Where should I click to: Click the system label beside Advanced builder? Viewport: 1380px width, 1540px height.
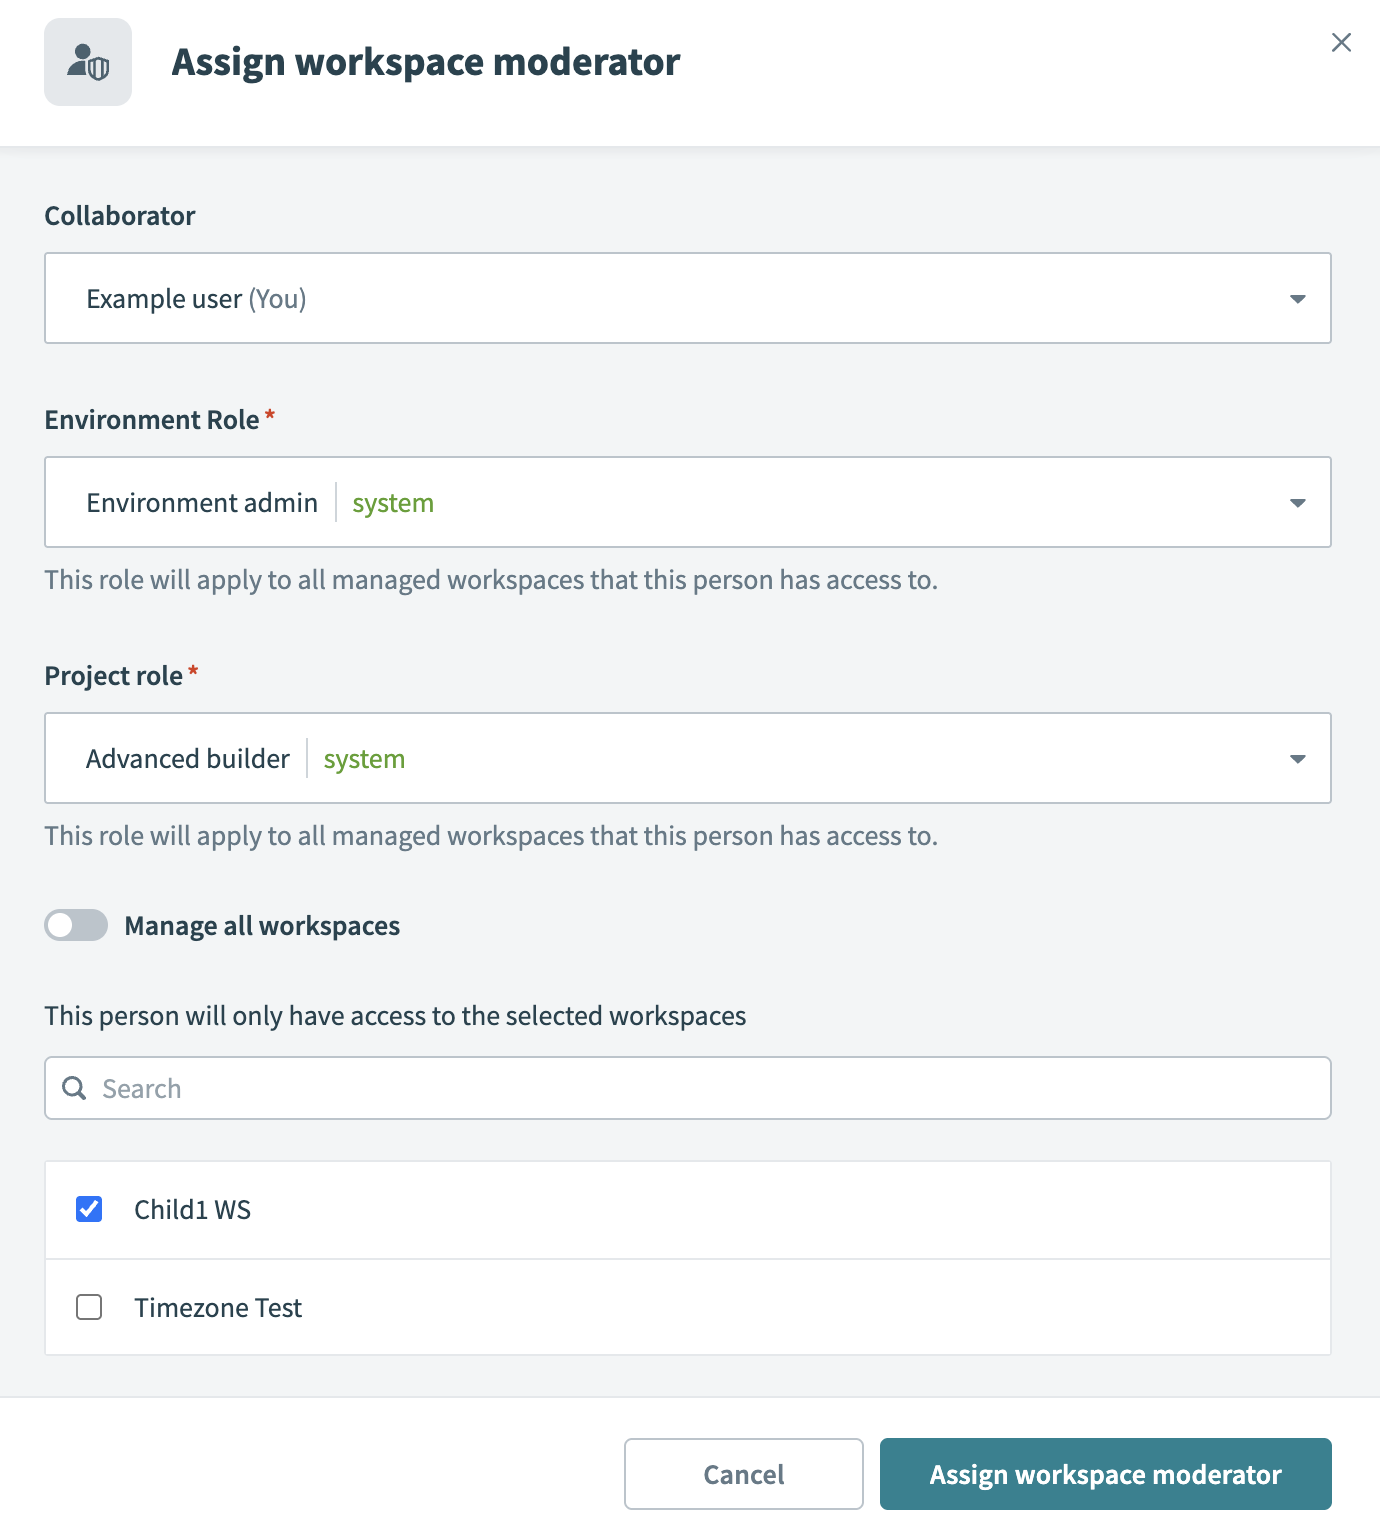tap(363, 758)
